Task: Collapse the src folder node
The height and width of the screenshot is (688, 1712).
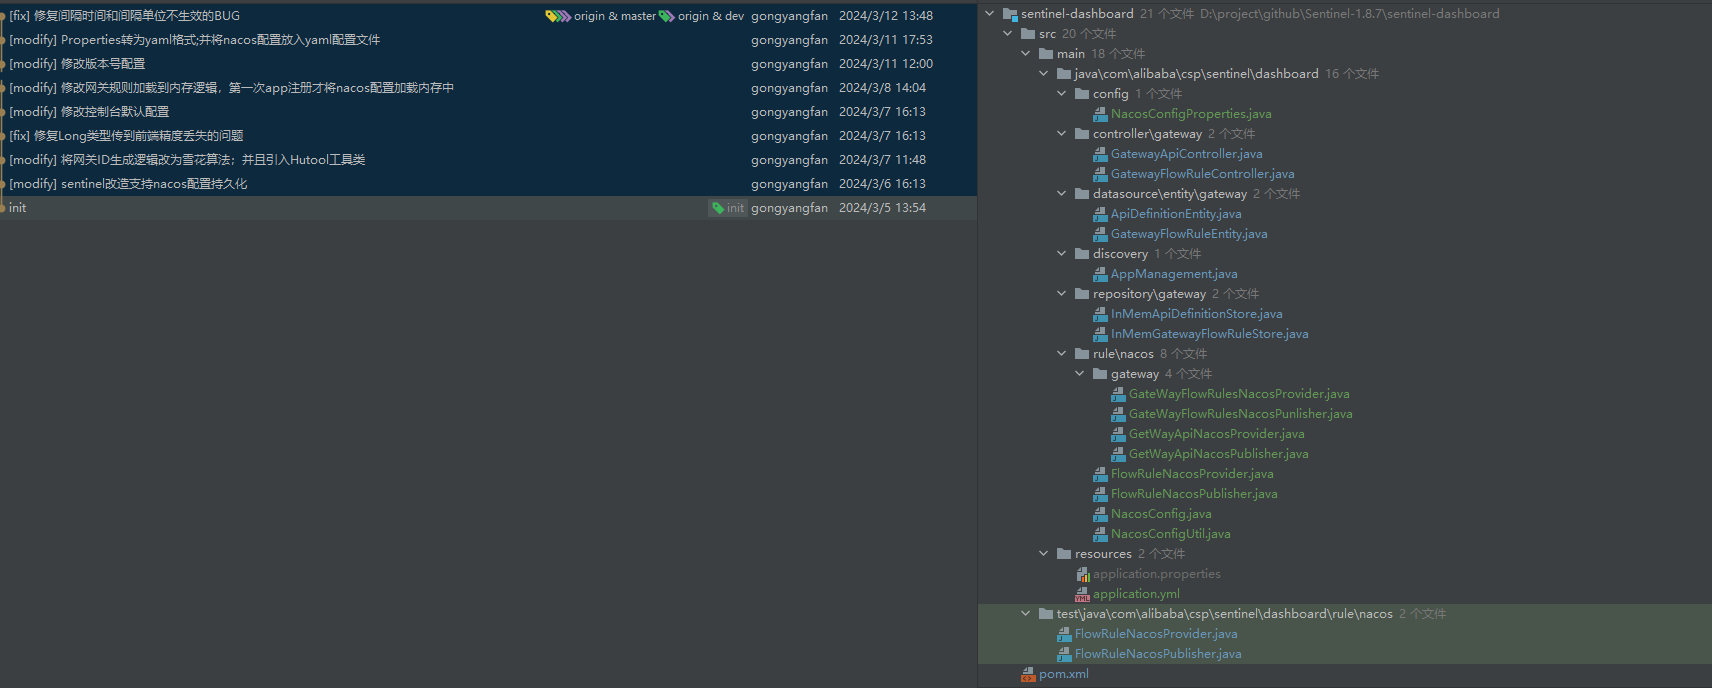Action: pos(1008,34)
